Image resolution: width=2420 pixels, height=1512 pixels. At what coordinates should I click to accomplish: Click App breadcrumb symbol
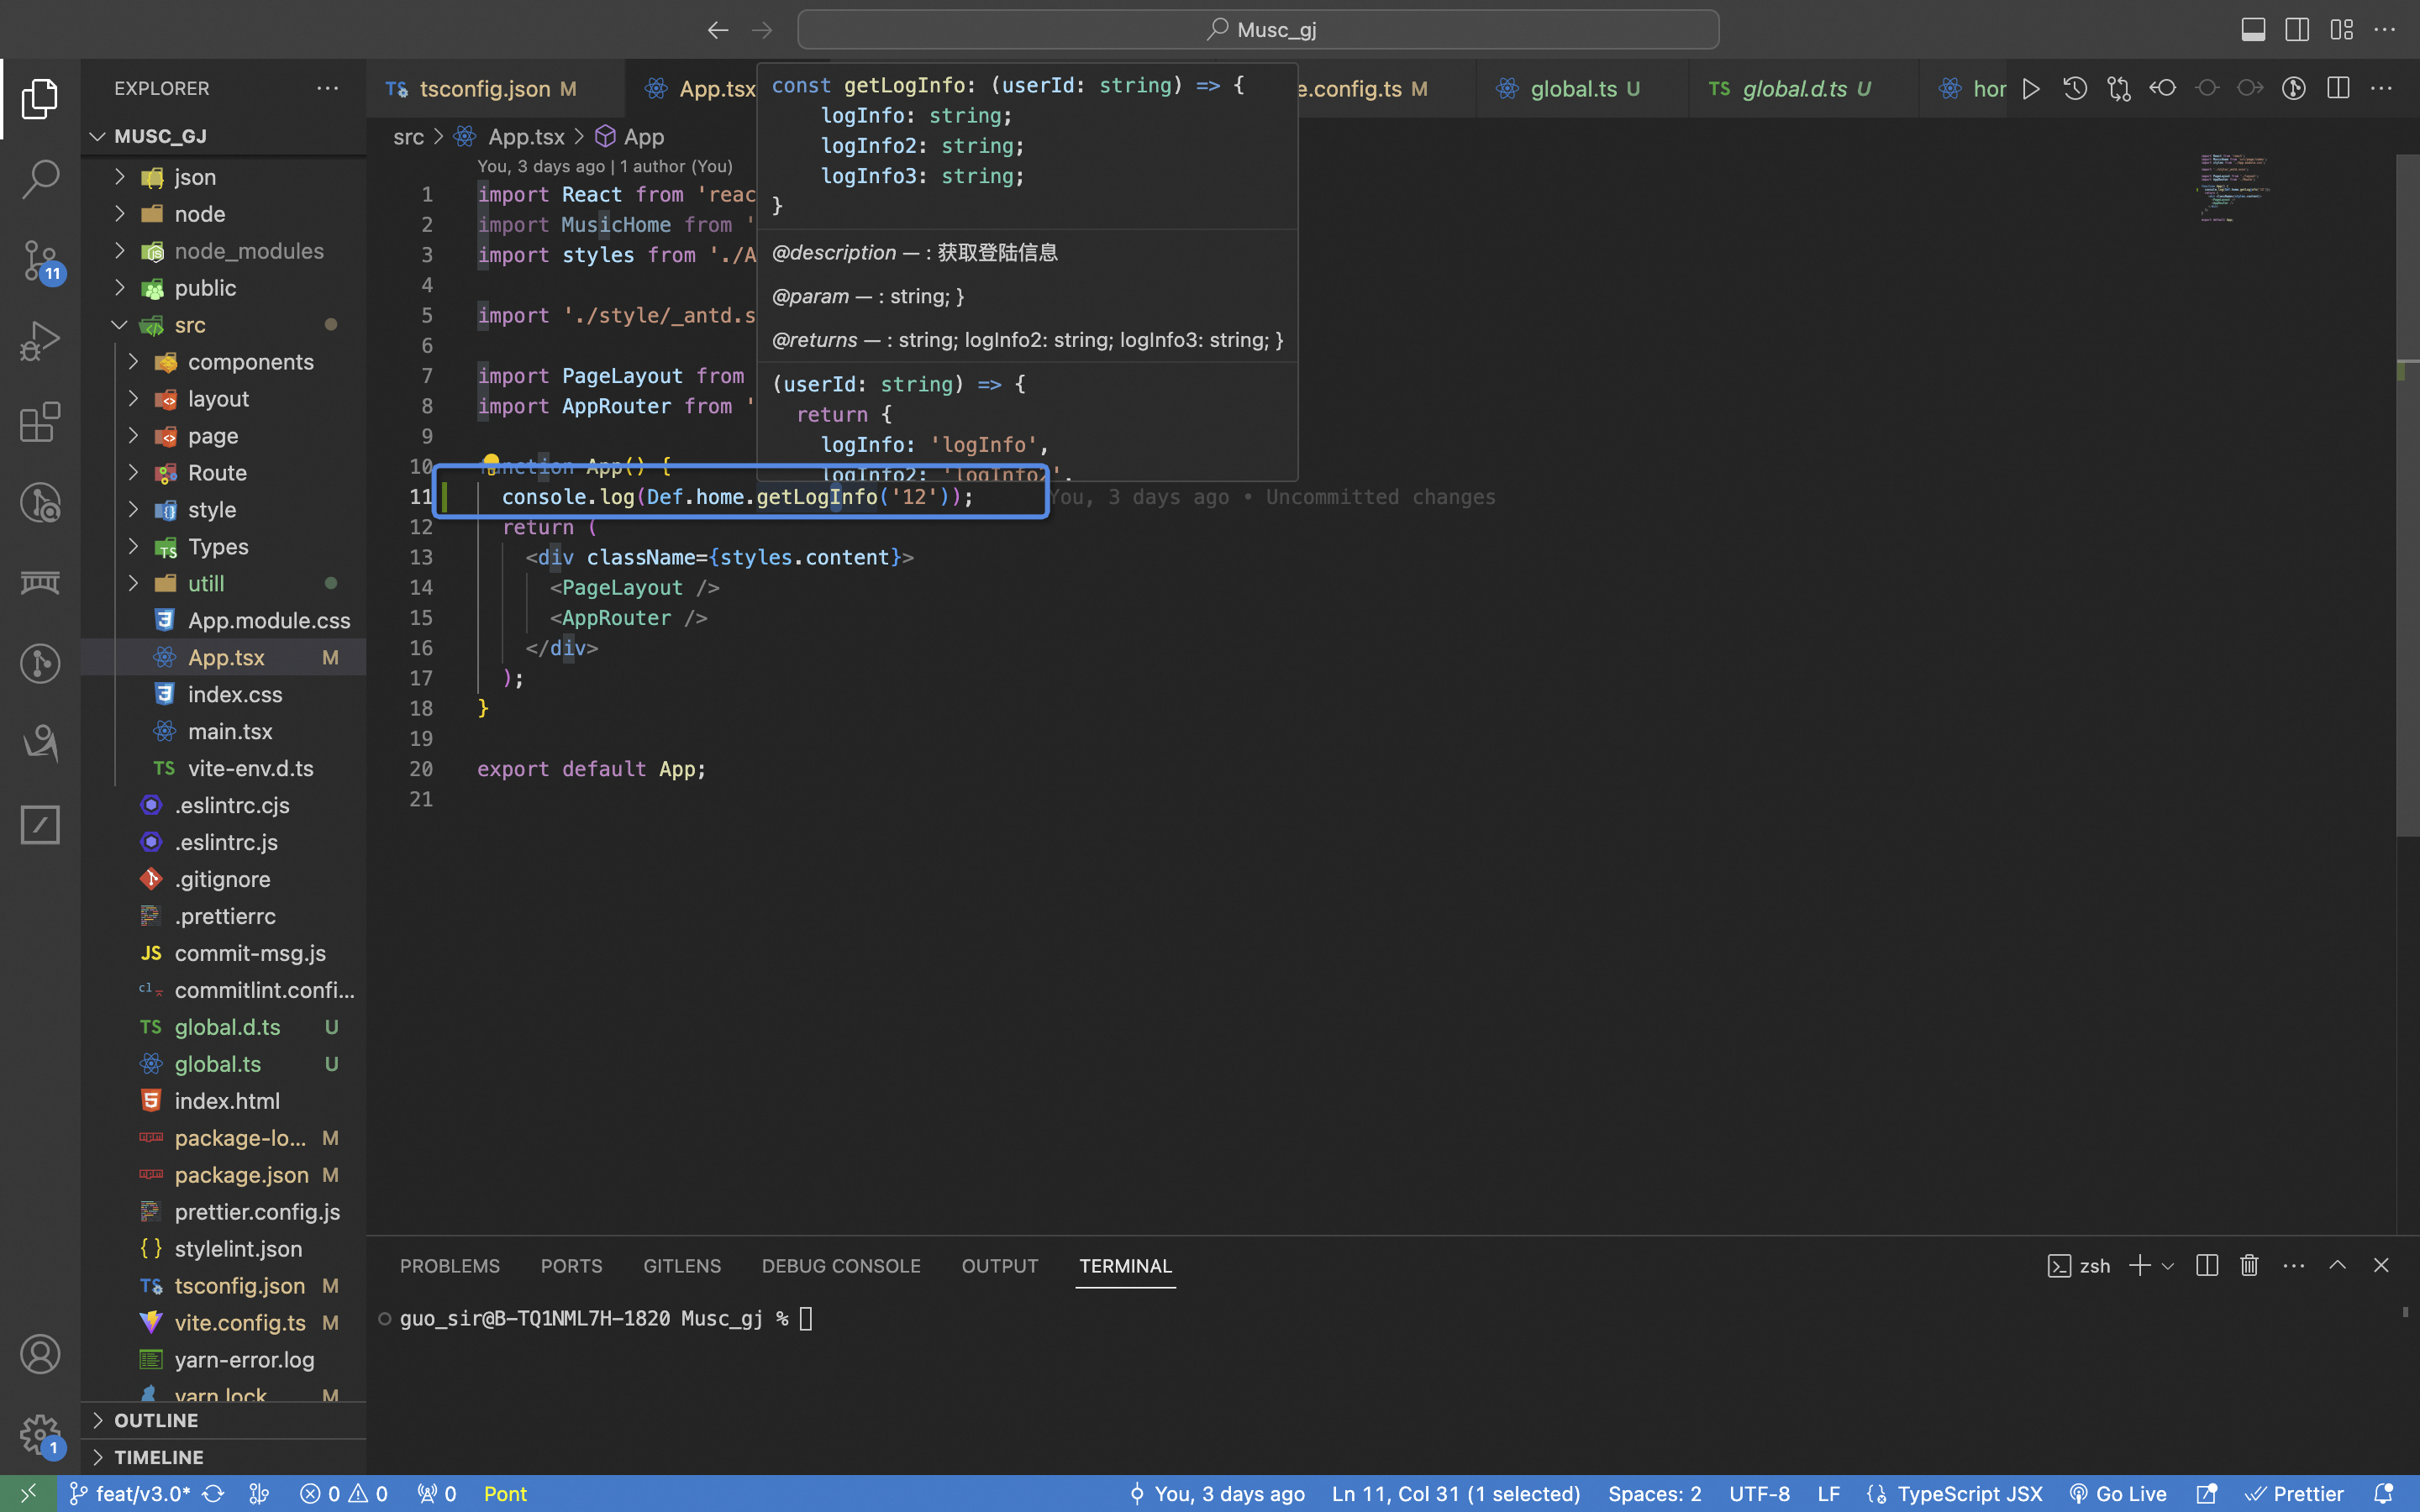(630, 137)
